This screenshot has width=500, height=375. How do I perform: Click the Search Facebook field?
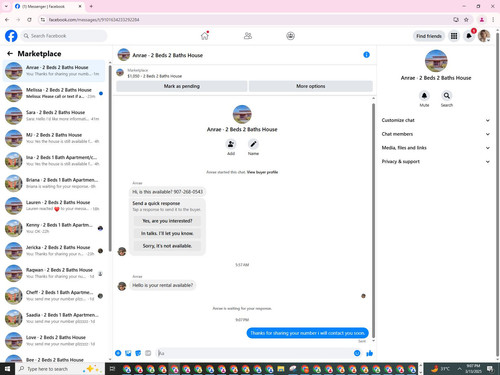(64, 36)
